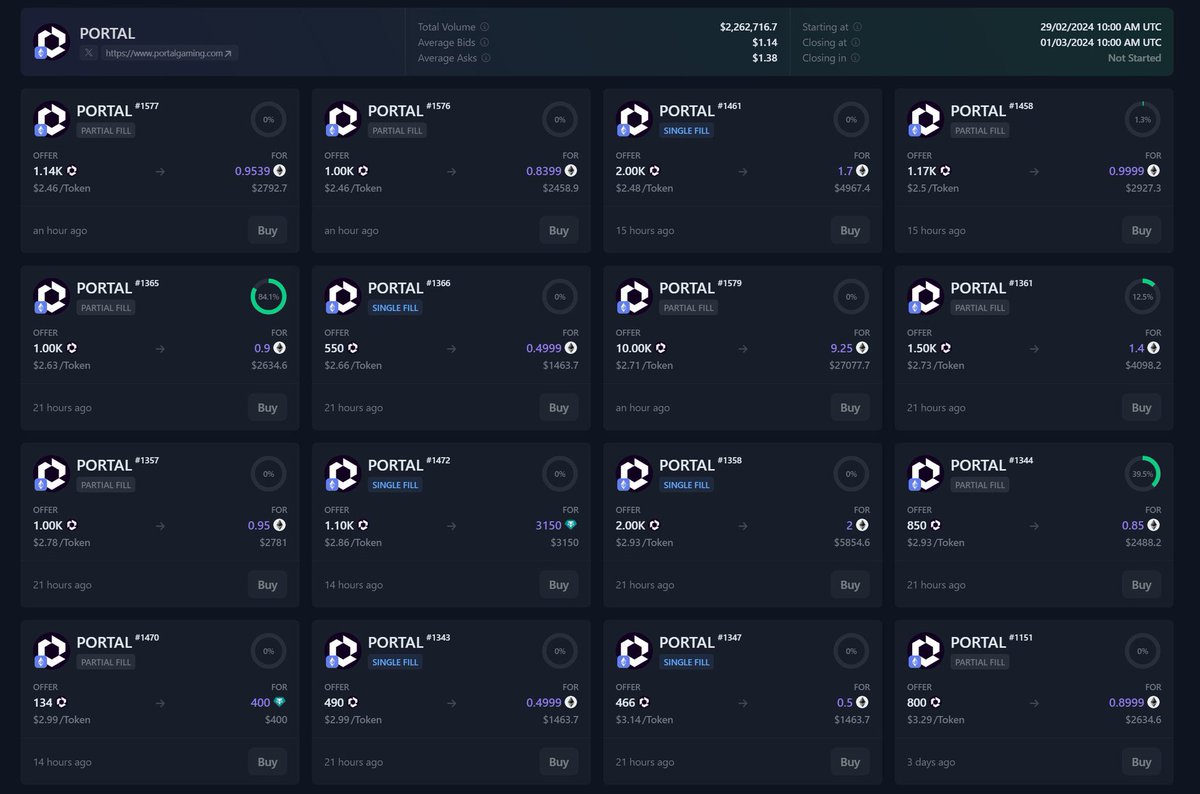Click the Not Started status text
1200x794 pixels.
[x=1134, y=58]
